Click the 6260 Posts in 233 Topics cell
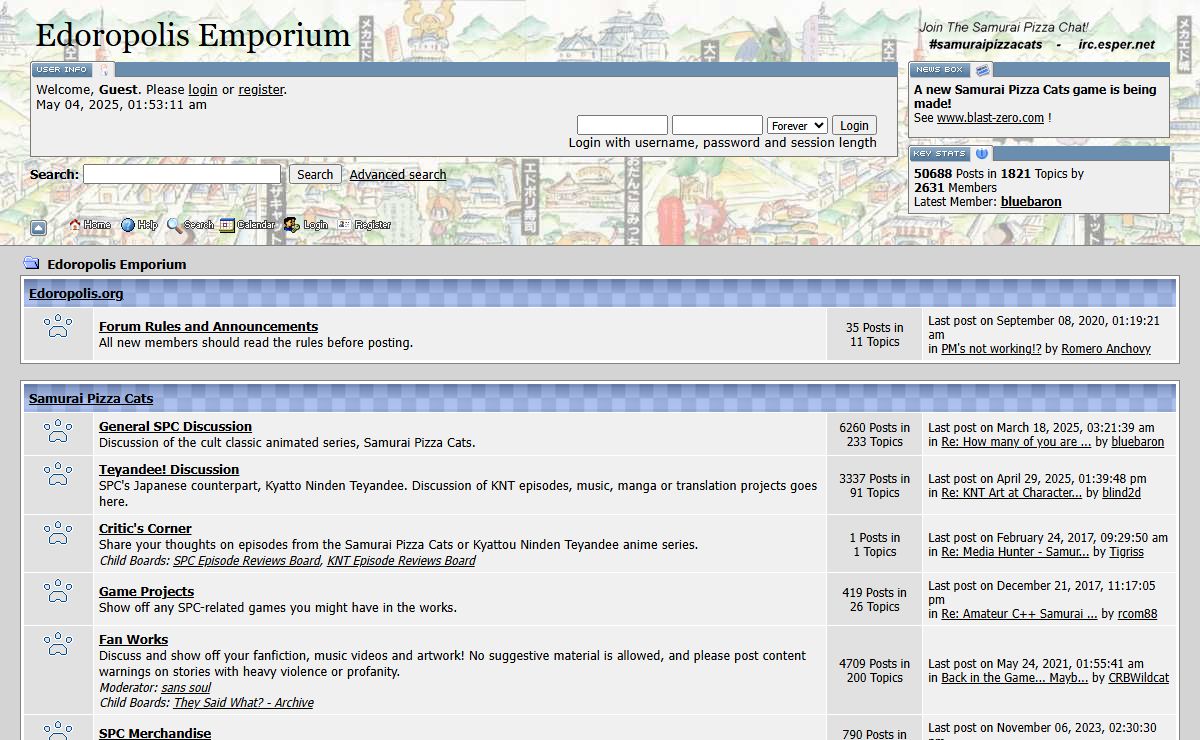Screen dimensions: 1200x740 coord(874,434)
